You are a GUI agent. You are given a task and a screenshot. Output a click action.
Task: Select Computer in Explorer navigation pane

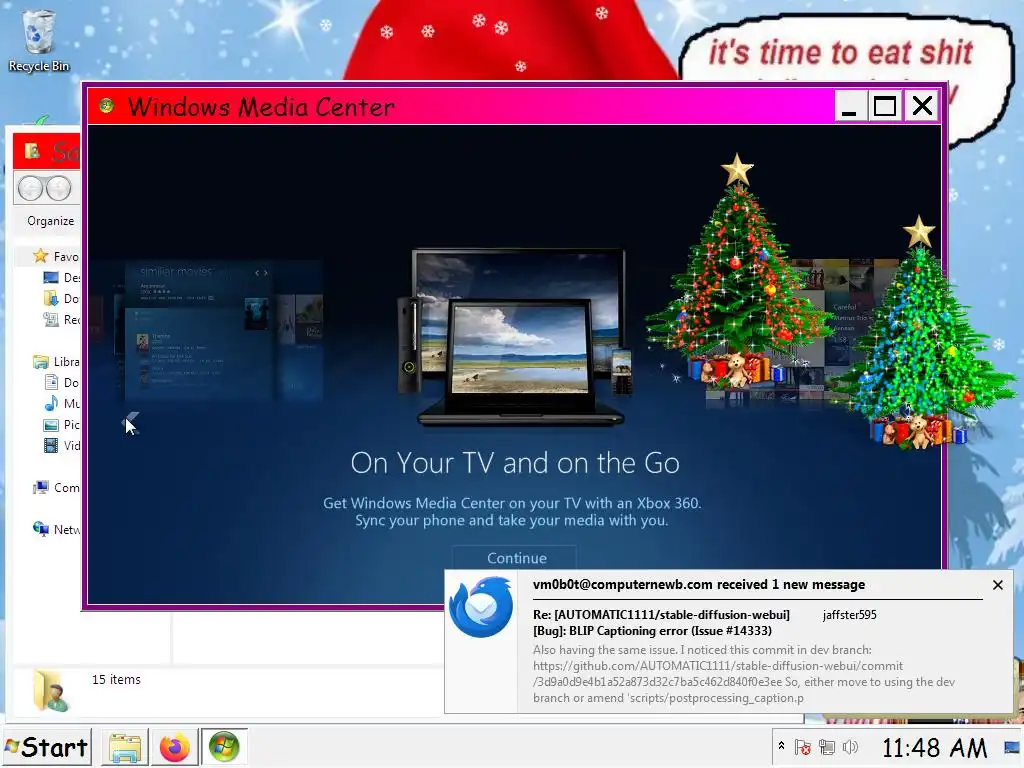56,487
